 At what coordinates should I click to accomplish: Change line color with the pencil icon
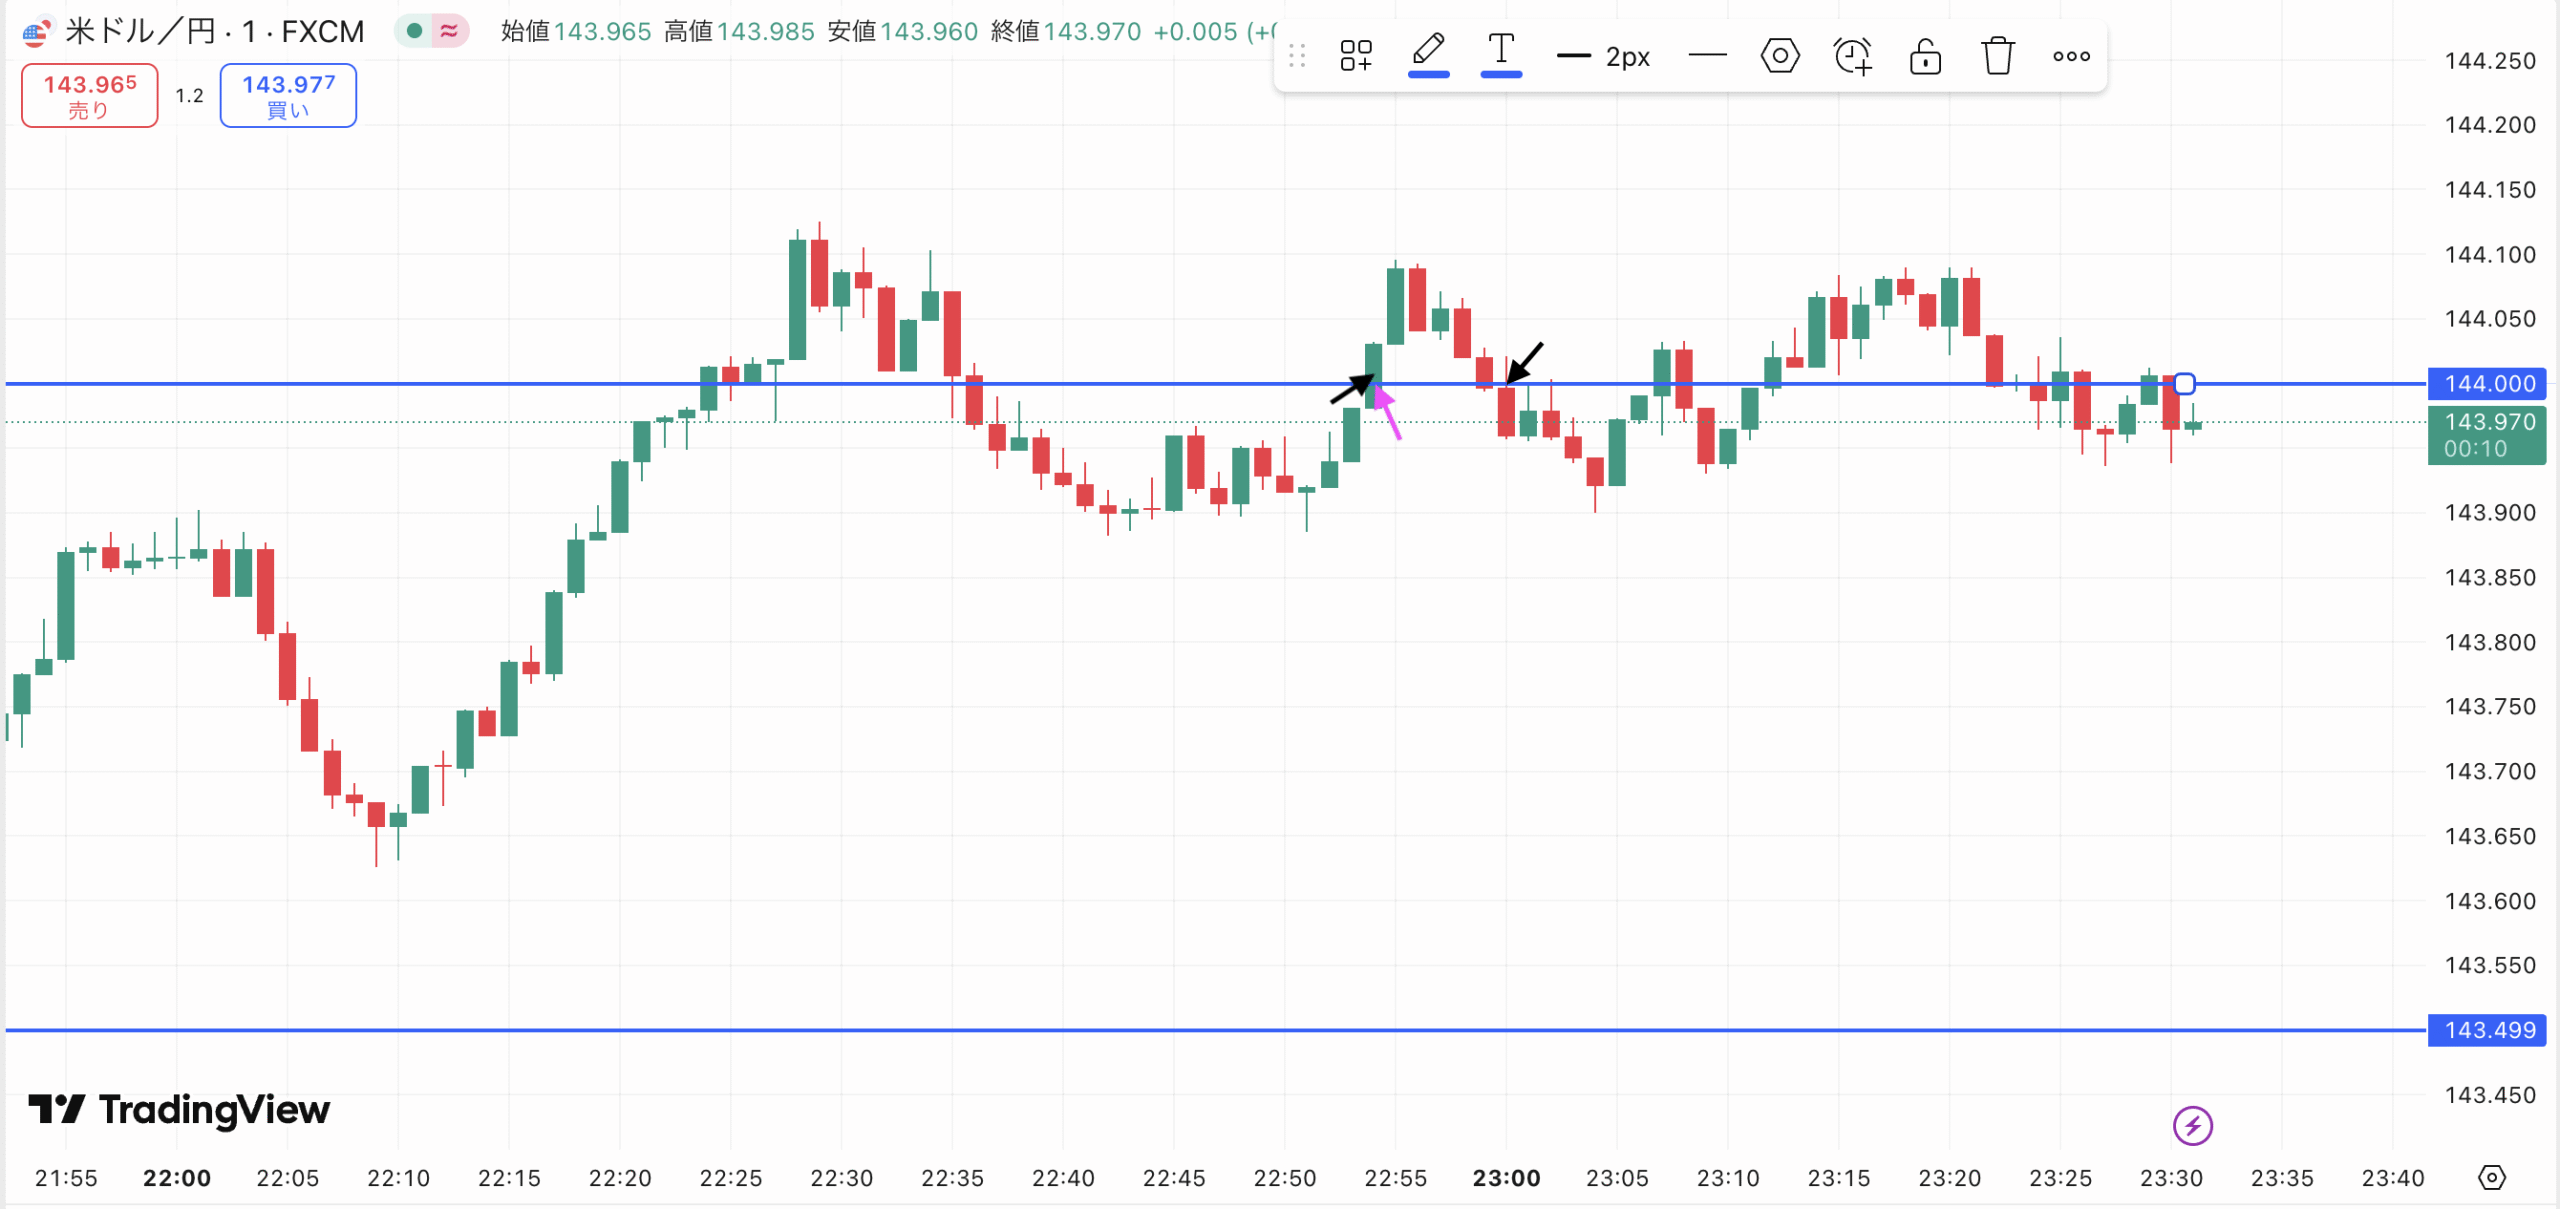click(1428, 54)
